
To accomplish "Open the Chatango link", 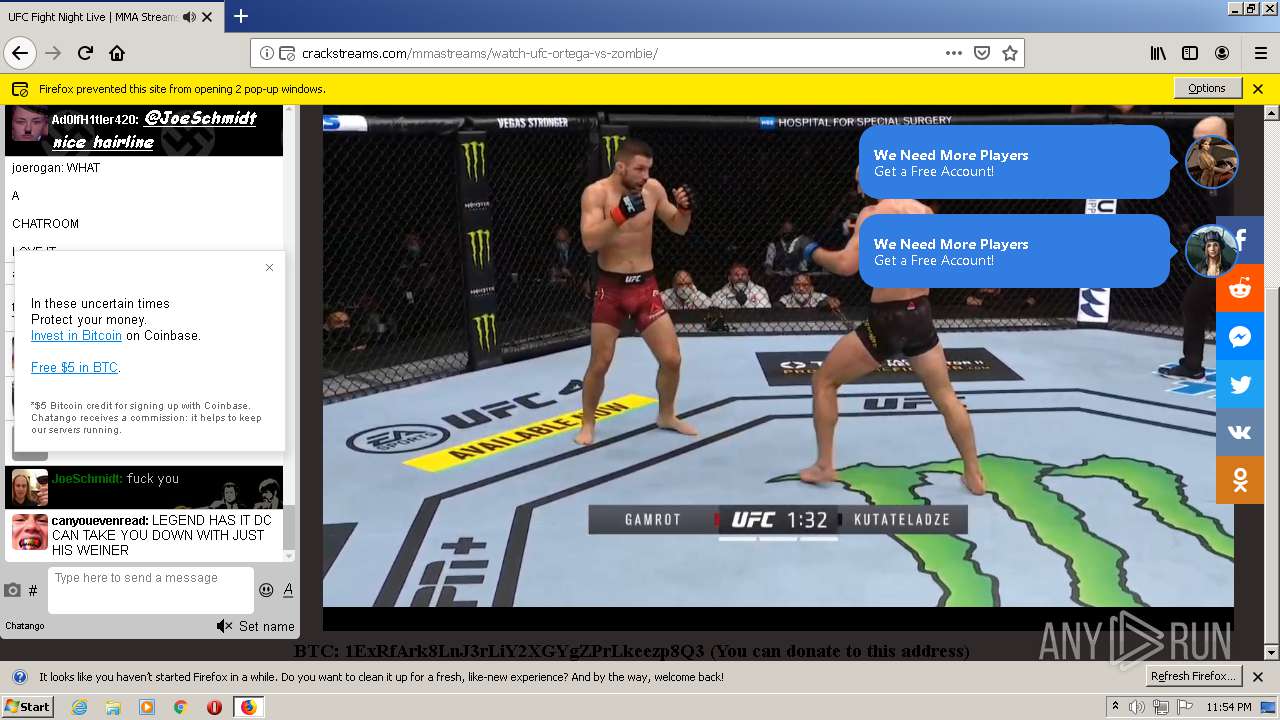I will pos(25,626).
